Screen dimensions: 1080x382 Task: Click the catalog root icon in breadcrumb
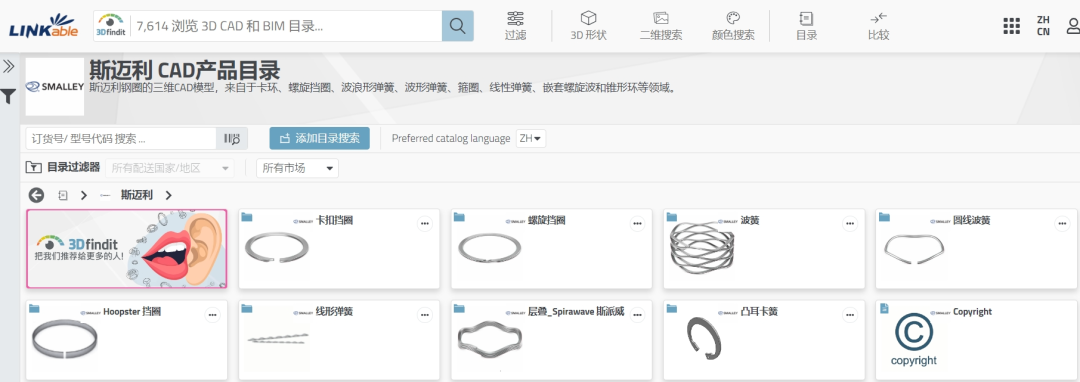click(x=63, y=195)
